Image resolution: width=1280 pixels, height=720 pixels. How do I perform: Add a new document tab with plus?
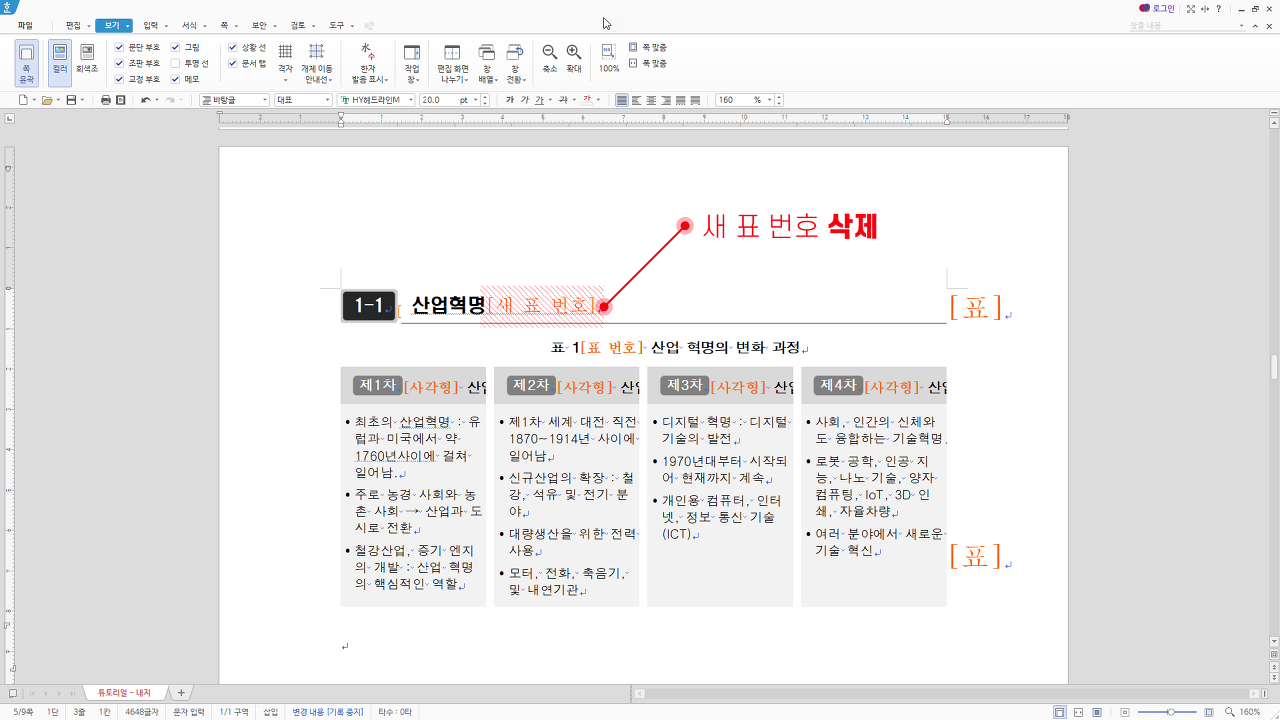[181, 692]
